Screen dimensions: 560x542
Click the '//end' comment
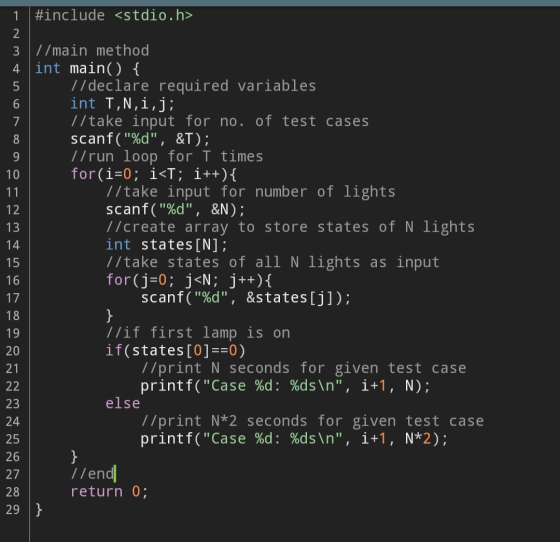92,474
